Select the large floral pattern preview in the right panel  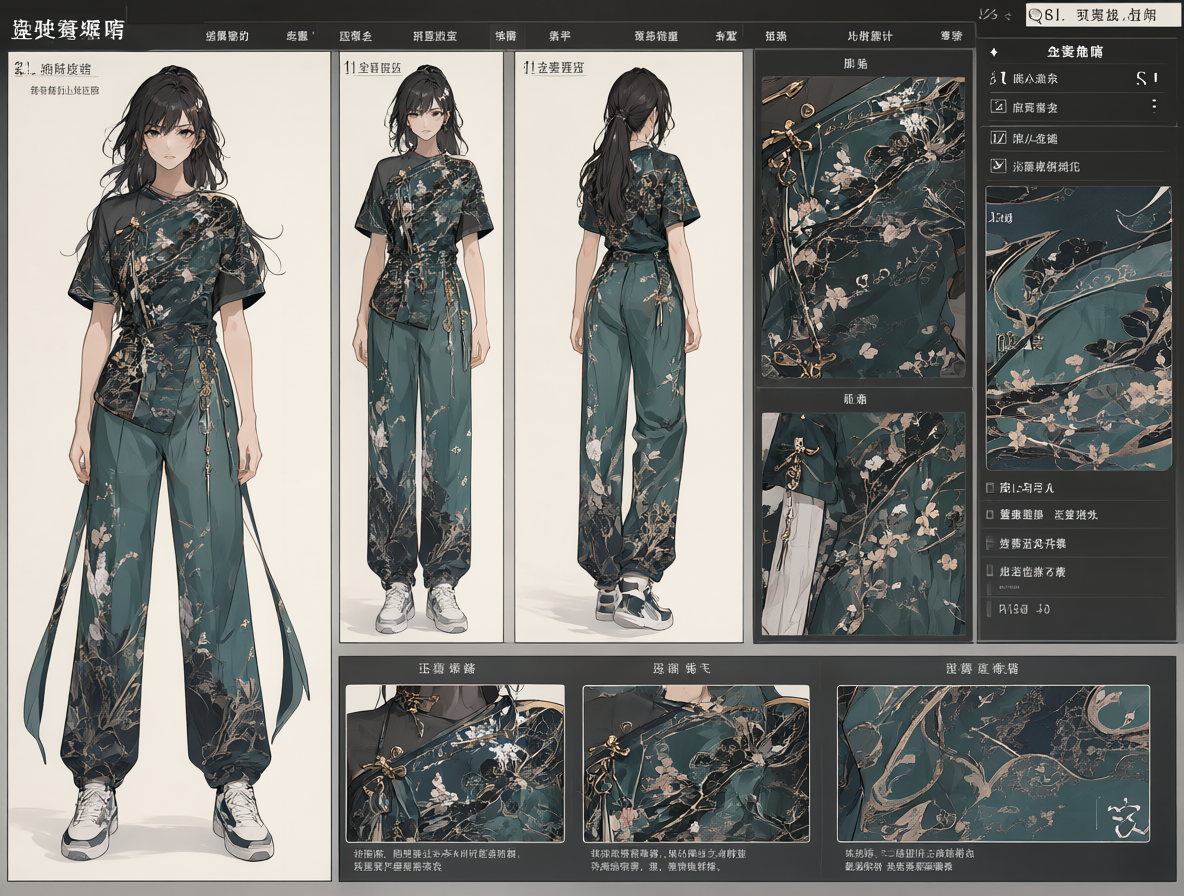[x=1078, y=328]
